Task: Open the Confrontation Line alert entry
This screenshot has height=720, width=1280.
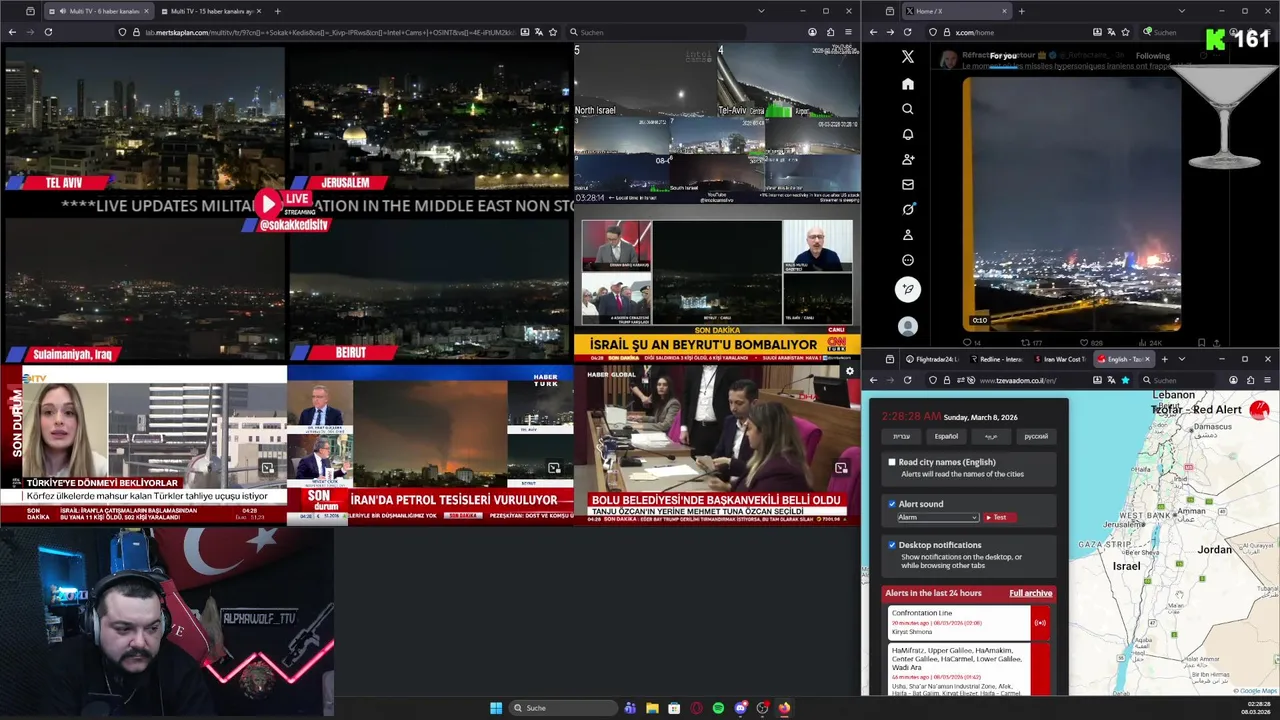Action: [959, 623]
